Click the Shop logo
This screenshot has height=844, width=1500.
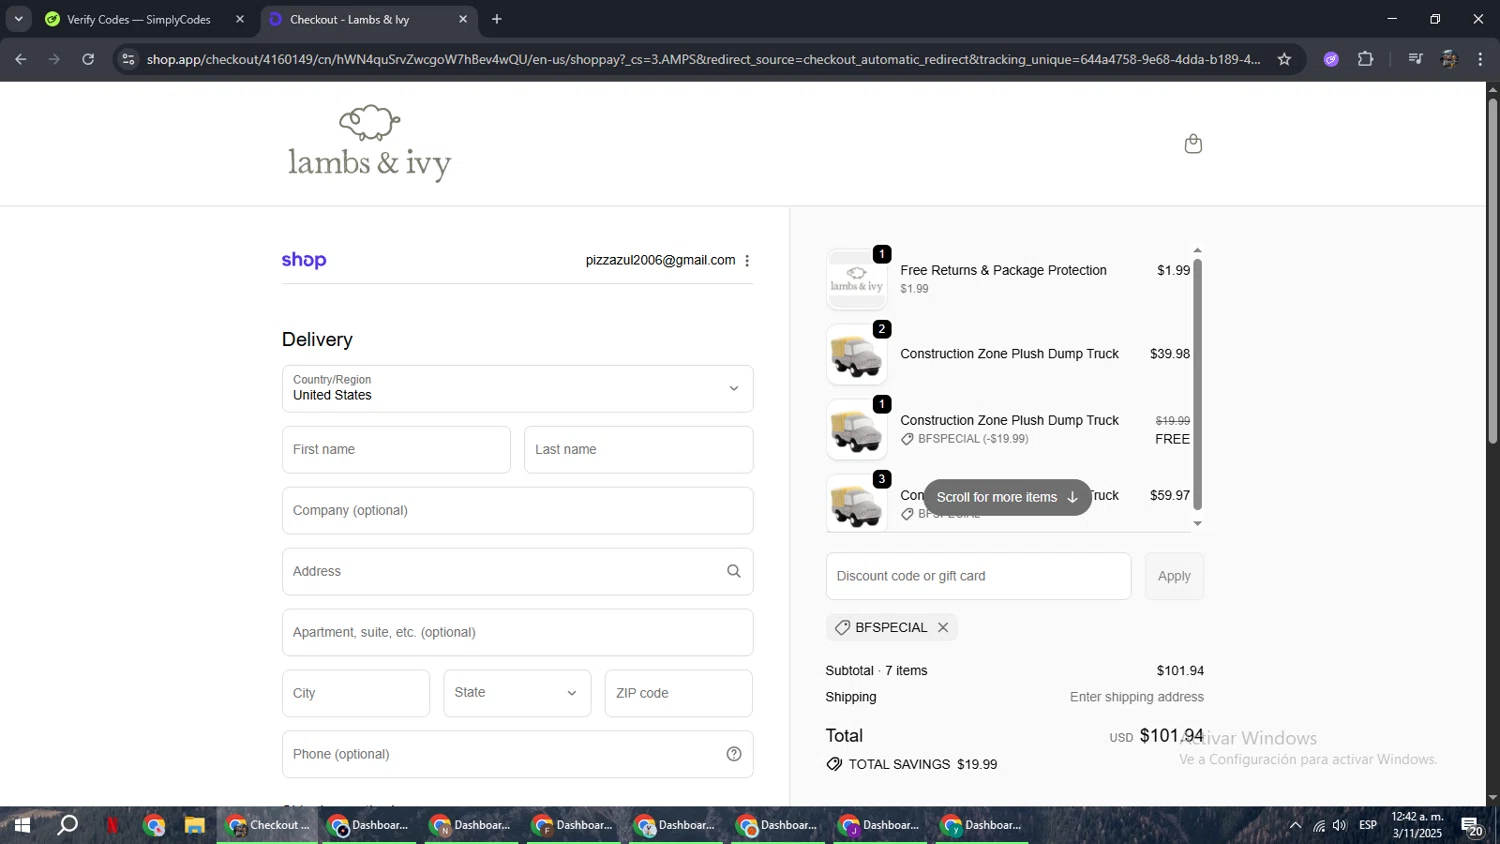pos(304,260)
